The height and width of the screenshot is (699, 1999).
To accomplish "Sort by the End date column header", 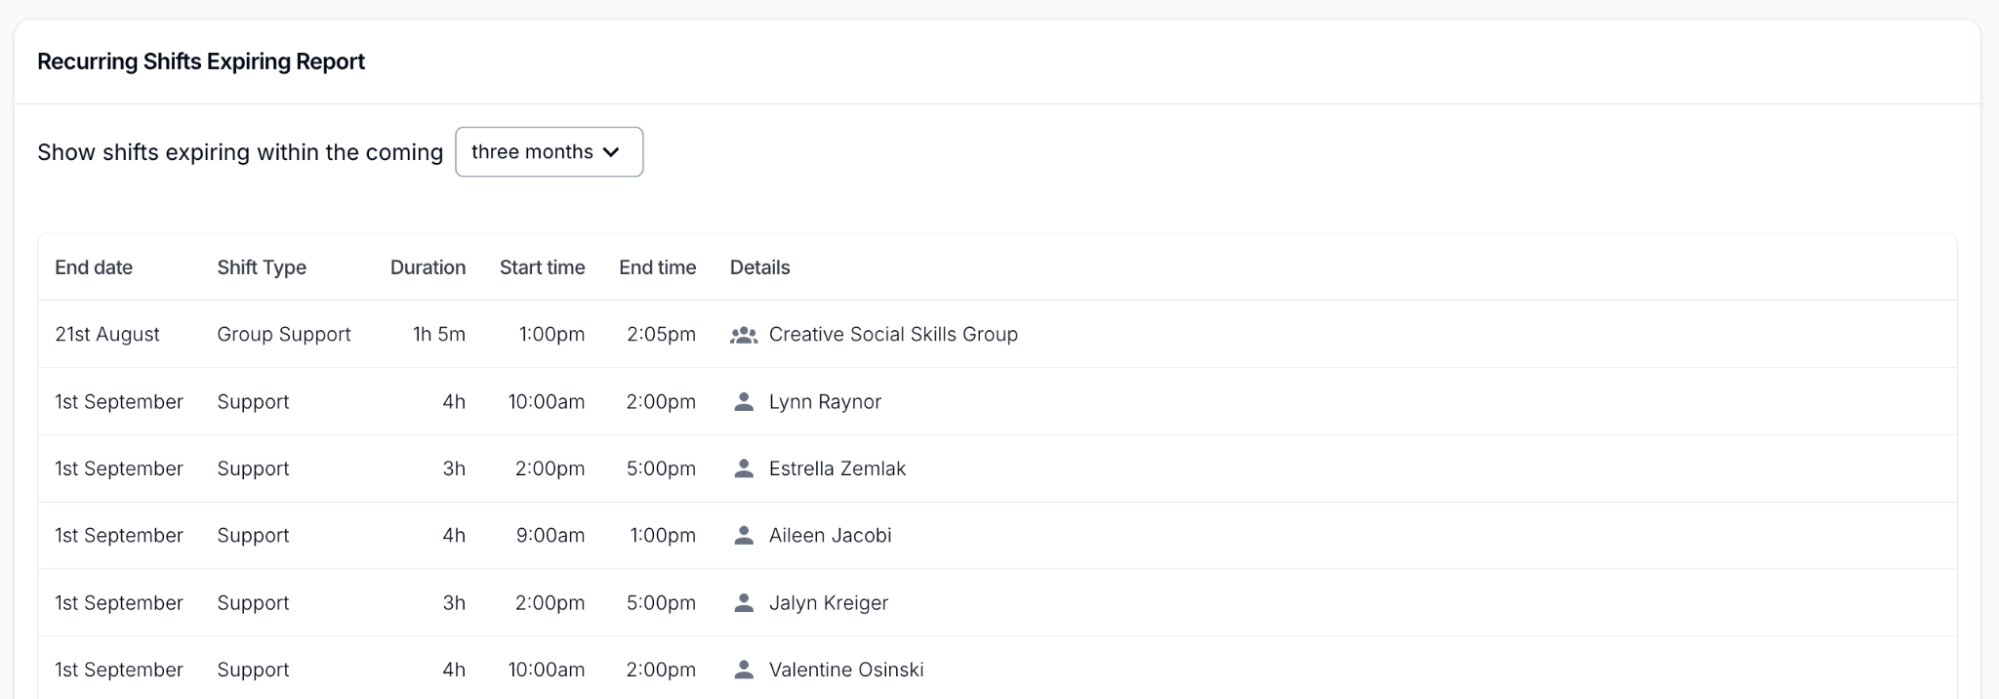I will coord(94,267).
